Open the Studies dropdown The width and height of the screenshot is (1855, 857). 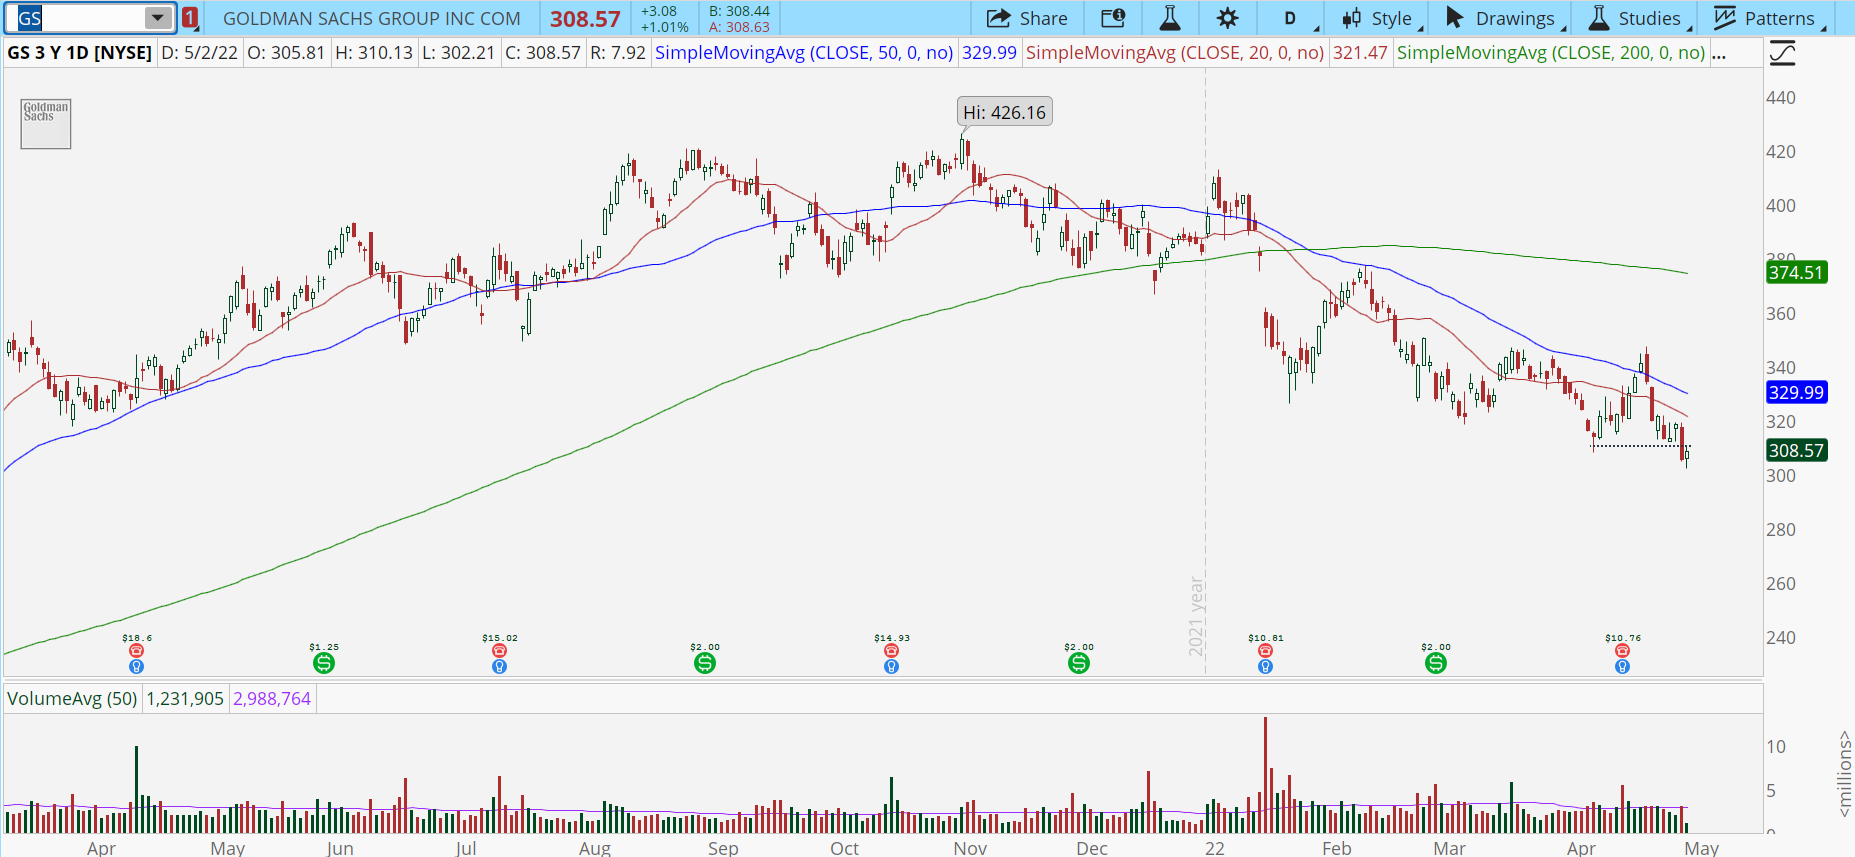coord(1638,18)
